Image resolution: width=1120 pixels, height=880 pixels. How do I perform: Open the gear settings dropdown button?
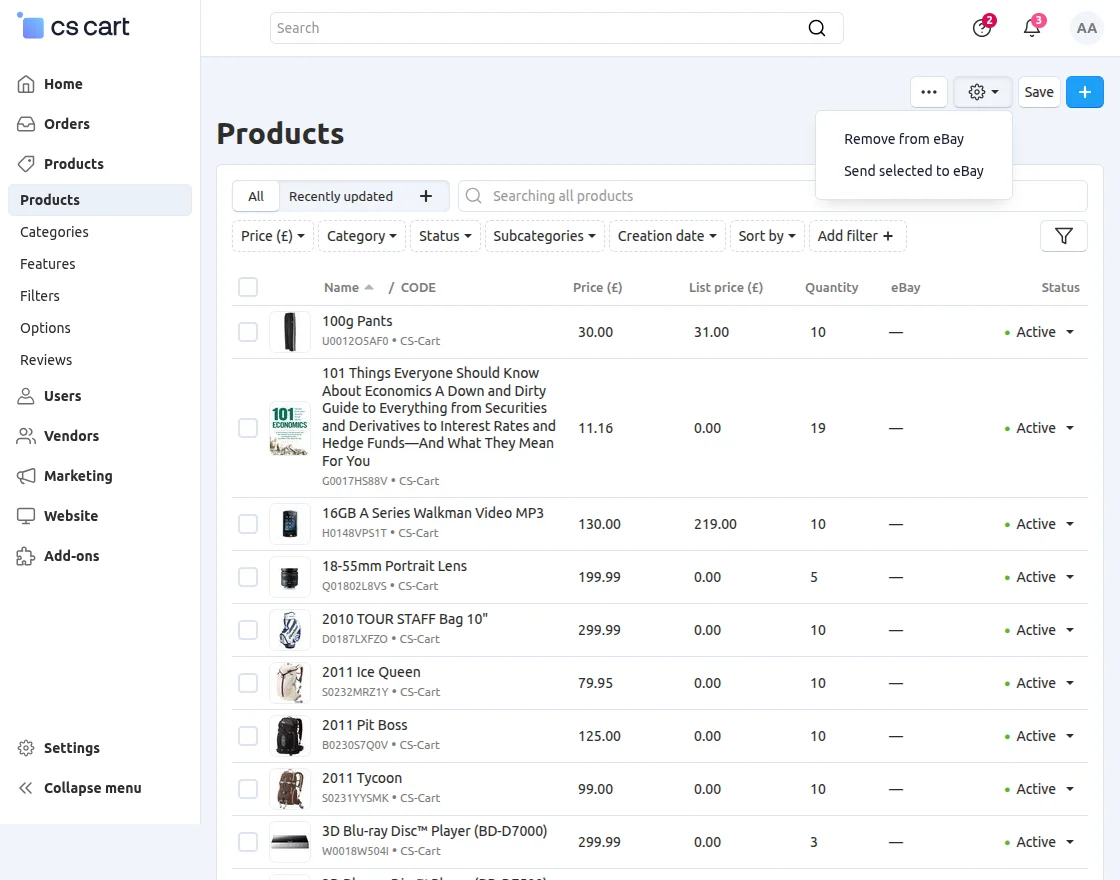click(x=983, y=92)
